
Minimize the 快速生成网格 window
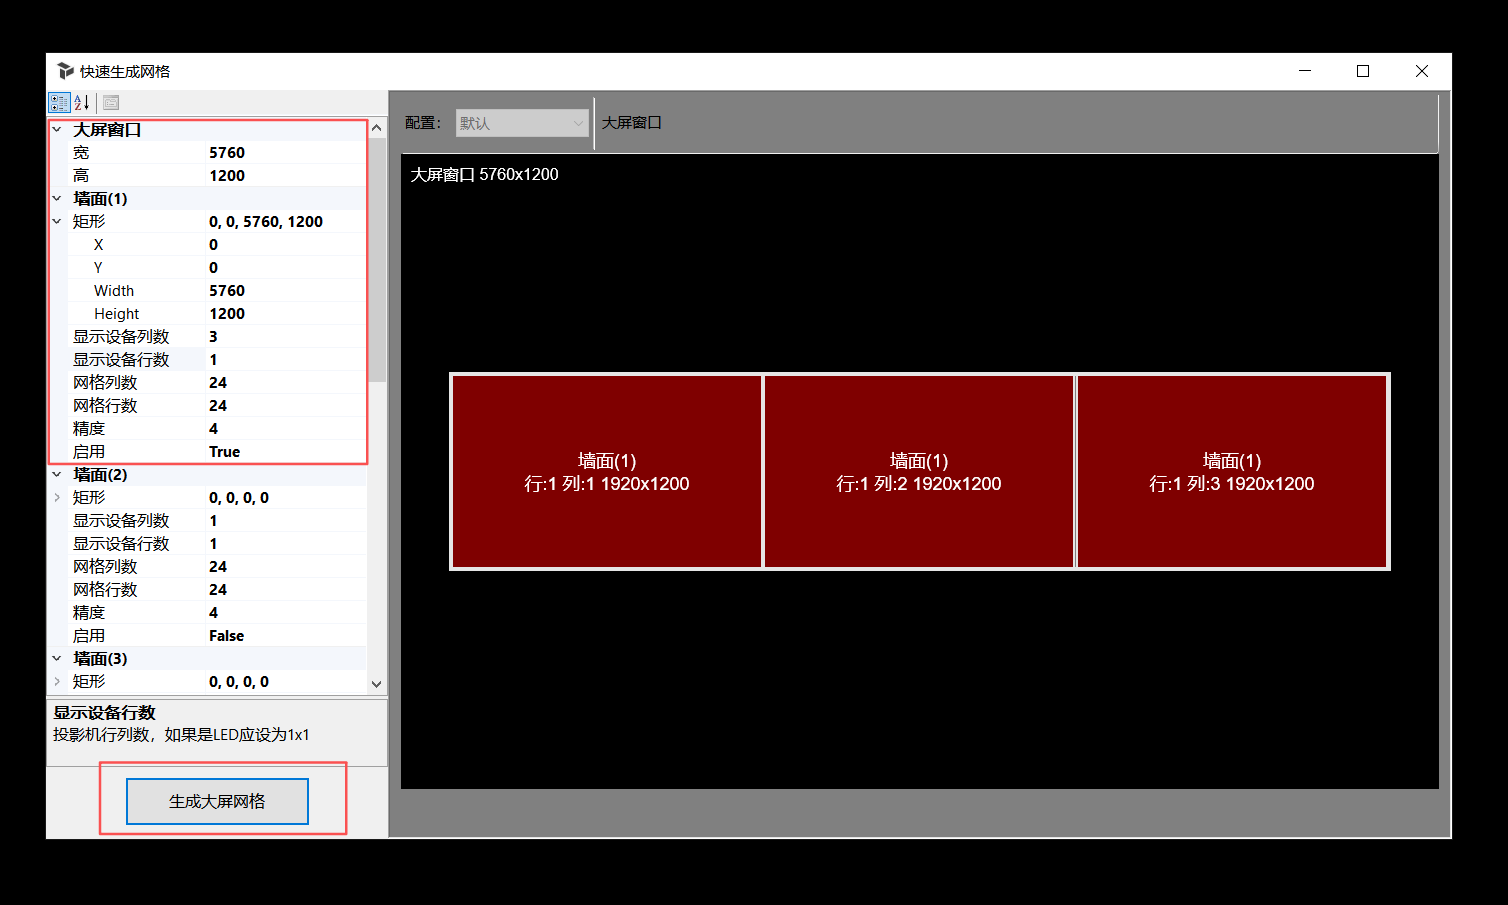(1304, 71)
